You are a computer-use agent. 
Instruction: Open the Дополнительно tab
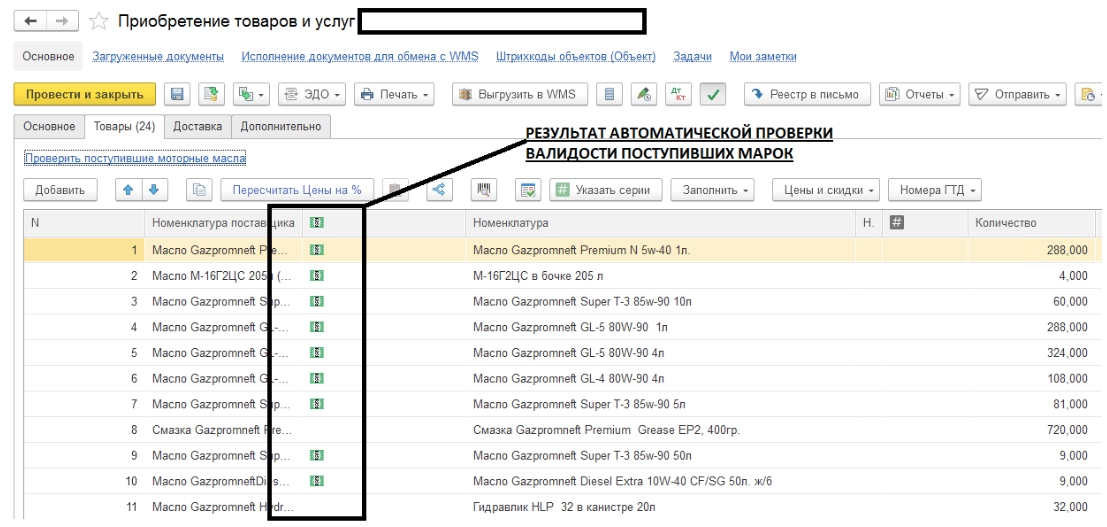click(280, 126)
